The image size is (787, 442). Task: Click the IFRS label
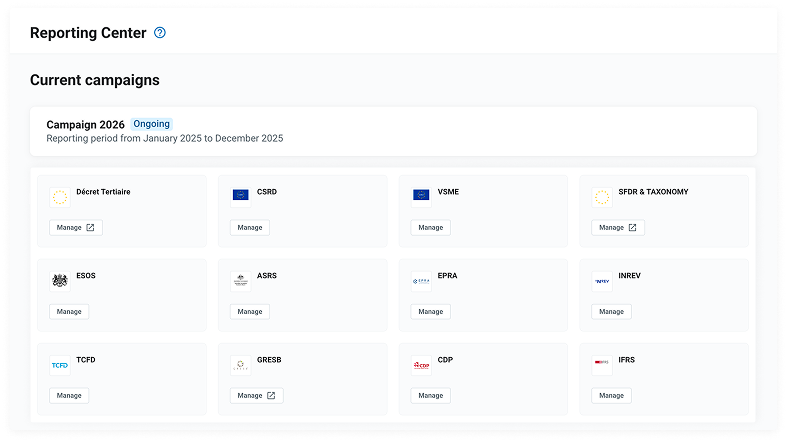click(626, 360)
